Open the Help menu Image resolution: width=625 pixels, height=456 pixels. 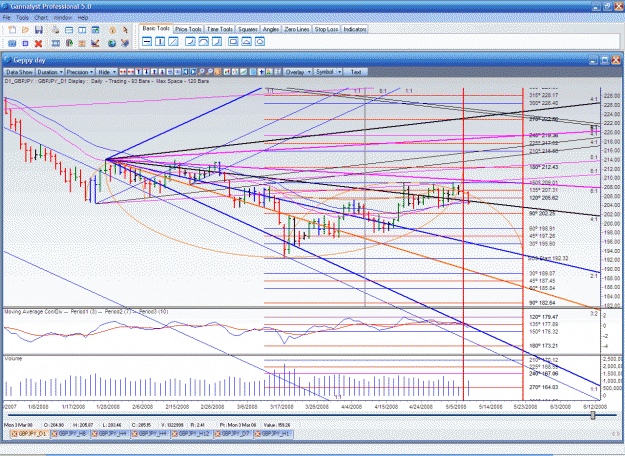click(83, 18)
